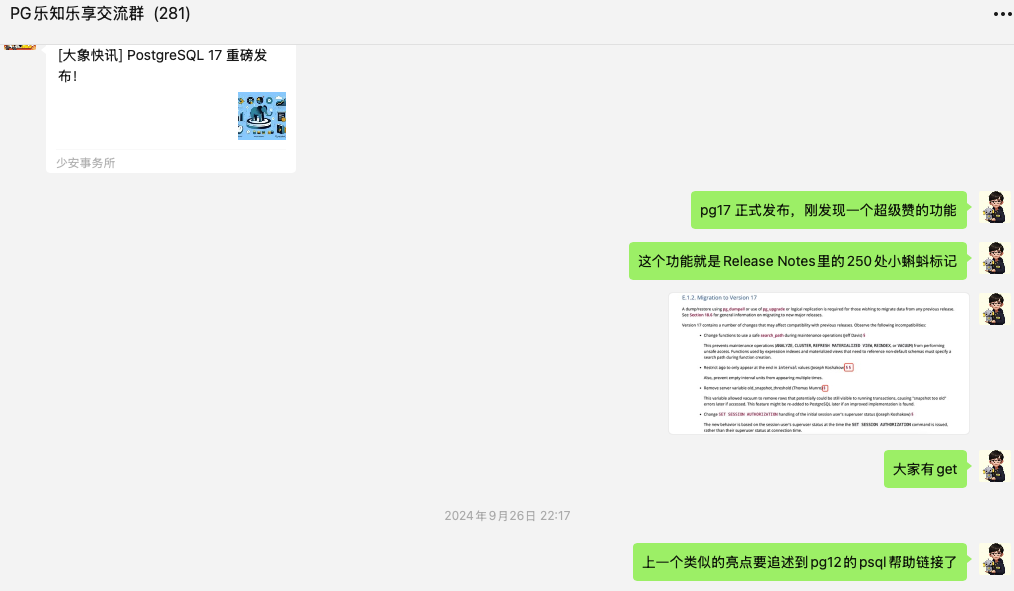Screen dimensions: 1014x591
Task: Select the 'pg12 的 psql 帮助链接' message bubble
Action: (x=799, y=562)
